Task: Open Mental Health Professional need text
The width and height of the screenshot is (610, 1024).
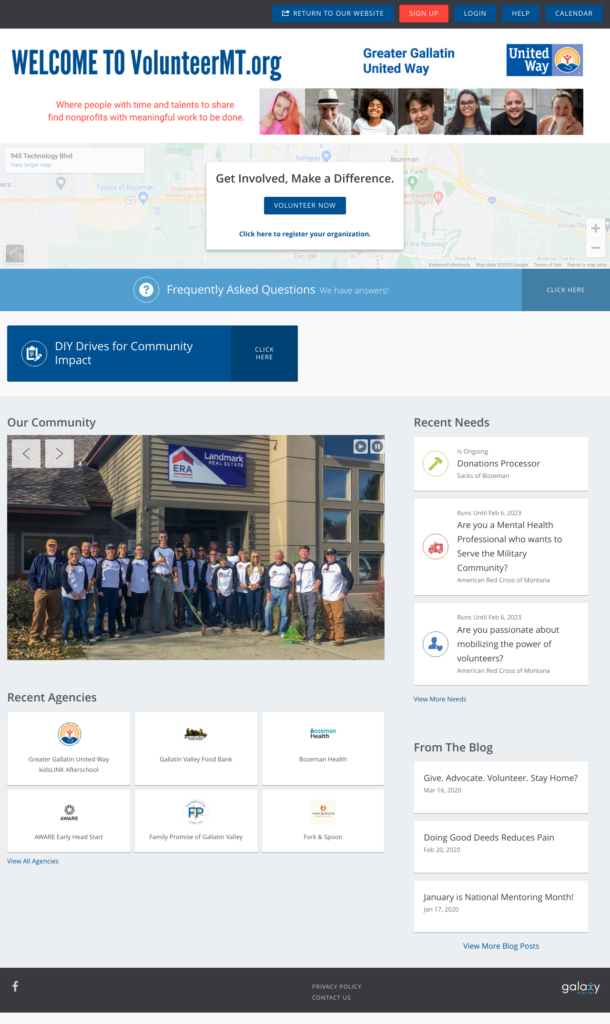Action: 509,546
